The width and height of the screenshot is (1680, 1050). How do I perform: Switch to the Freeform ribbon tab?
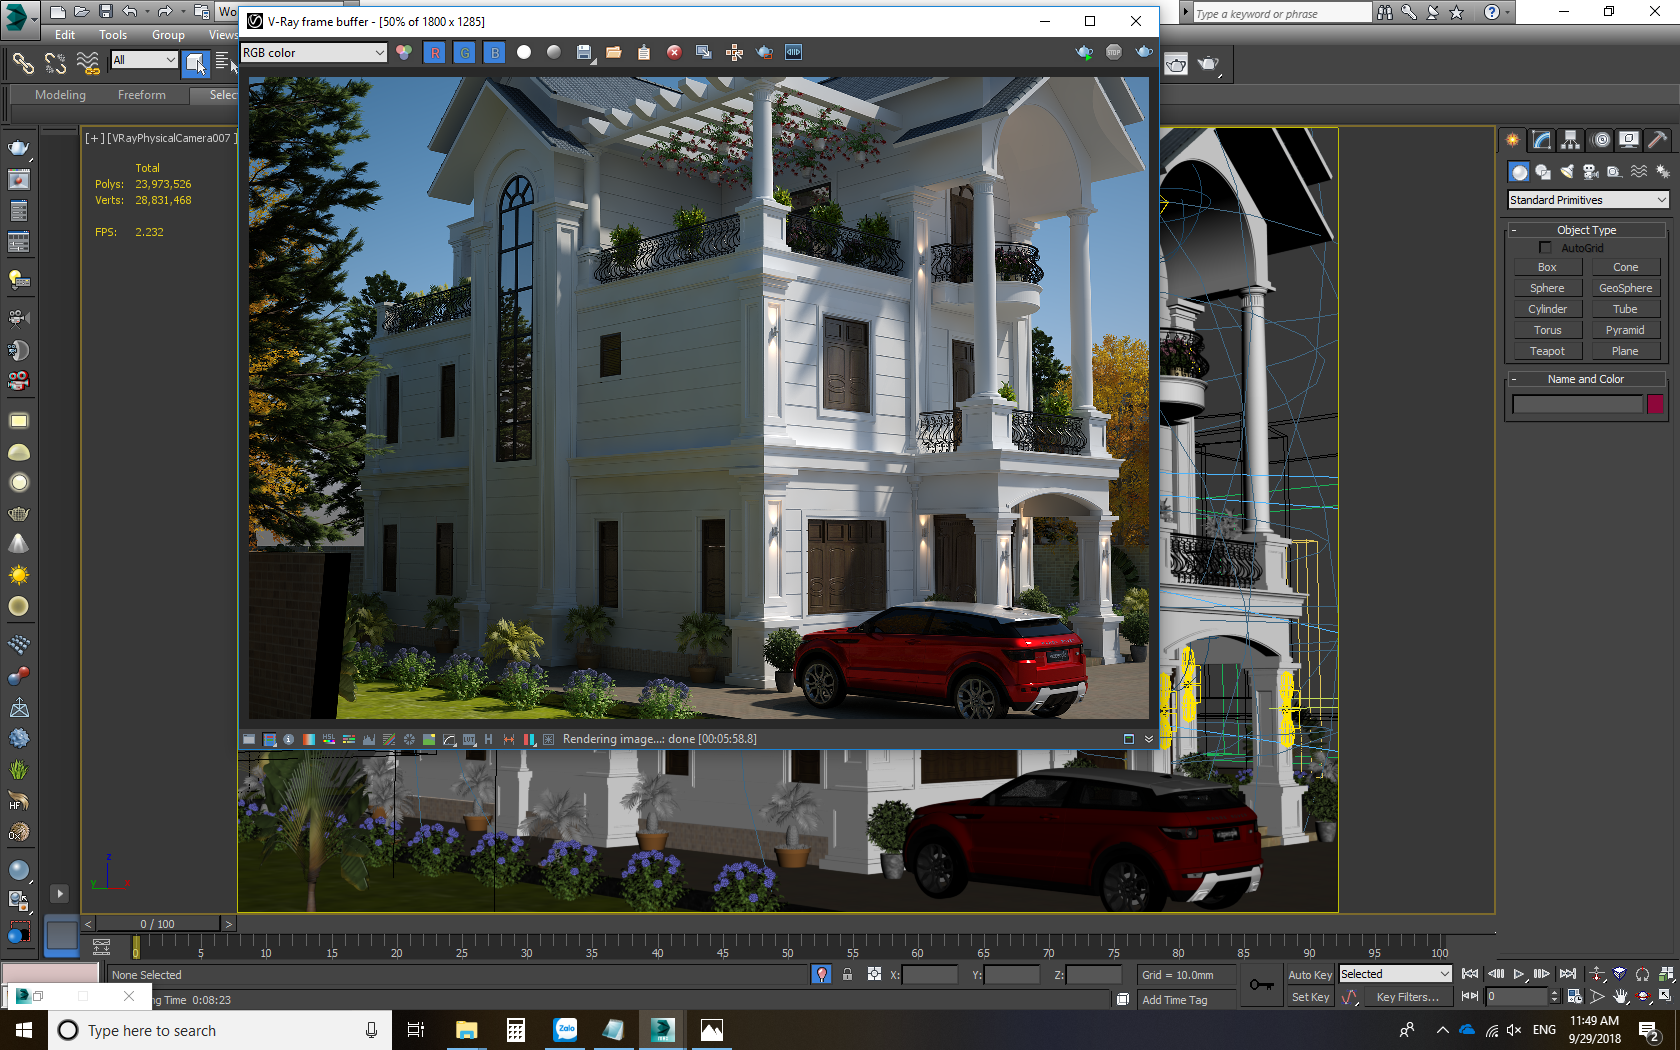pos(142,95)
